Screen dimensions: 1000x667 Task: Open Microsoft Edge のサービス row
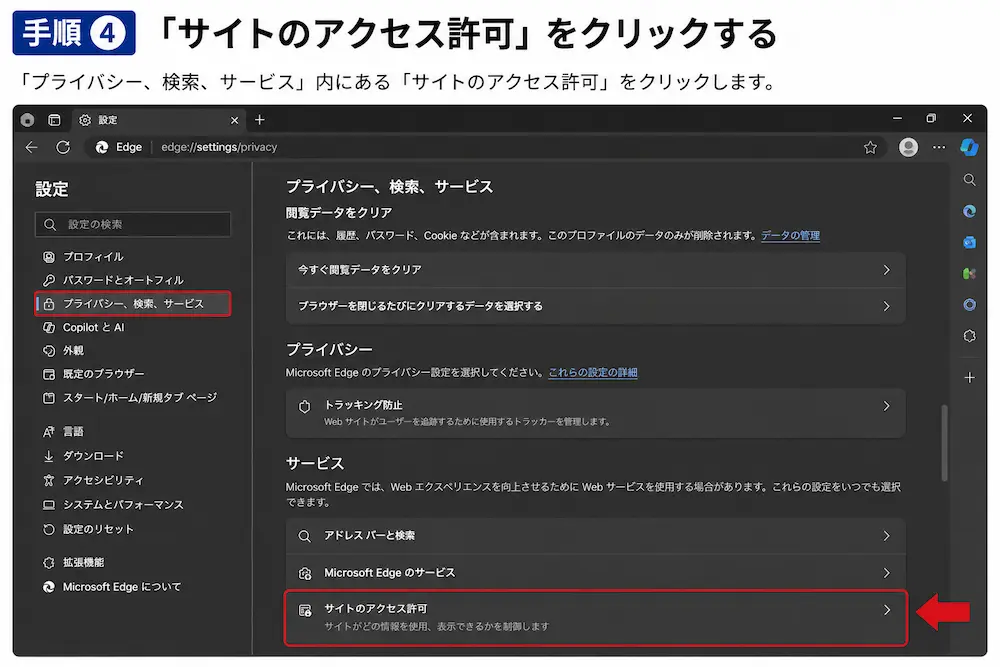[595, 573]
